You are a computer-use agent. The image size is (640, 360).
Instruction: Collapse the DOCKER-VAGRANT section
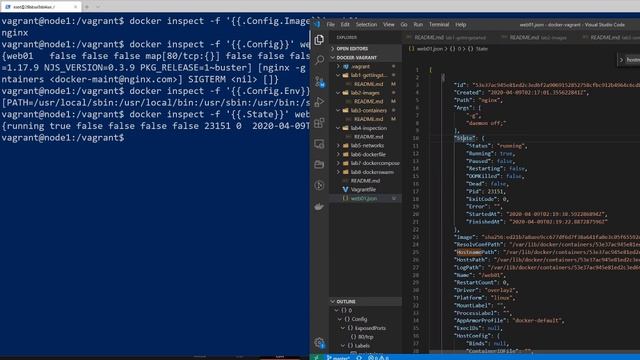(x=365, y=58)
